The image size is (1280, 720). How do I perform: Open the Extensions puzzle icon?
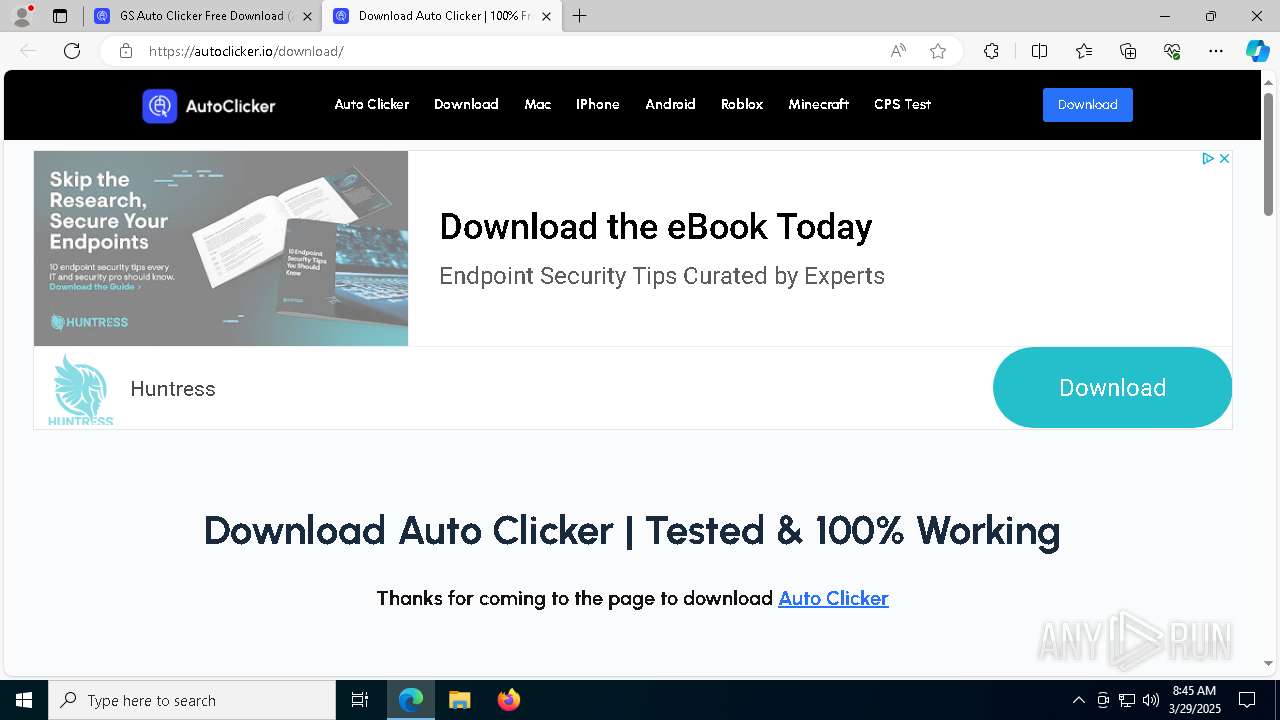pos(991,51)
